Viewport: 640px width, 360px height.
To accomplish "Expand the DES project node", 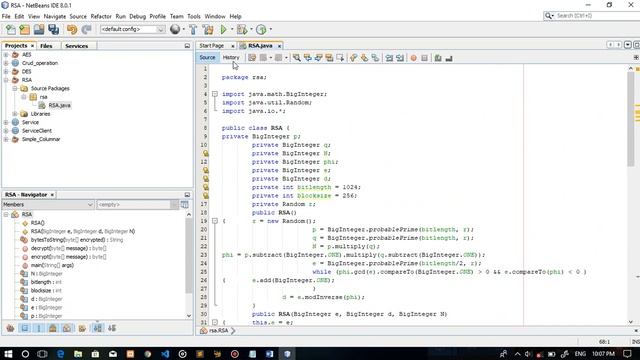I will coord(6,71).
